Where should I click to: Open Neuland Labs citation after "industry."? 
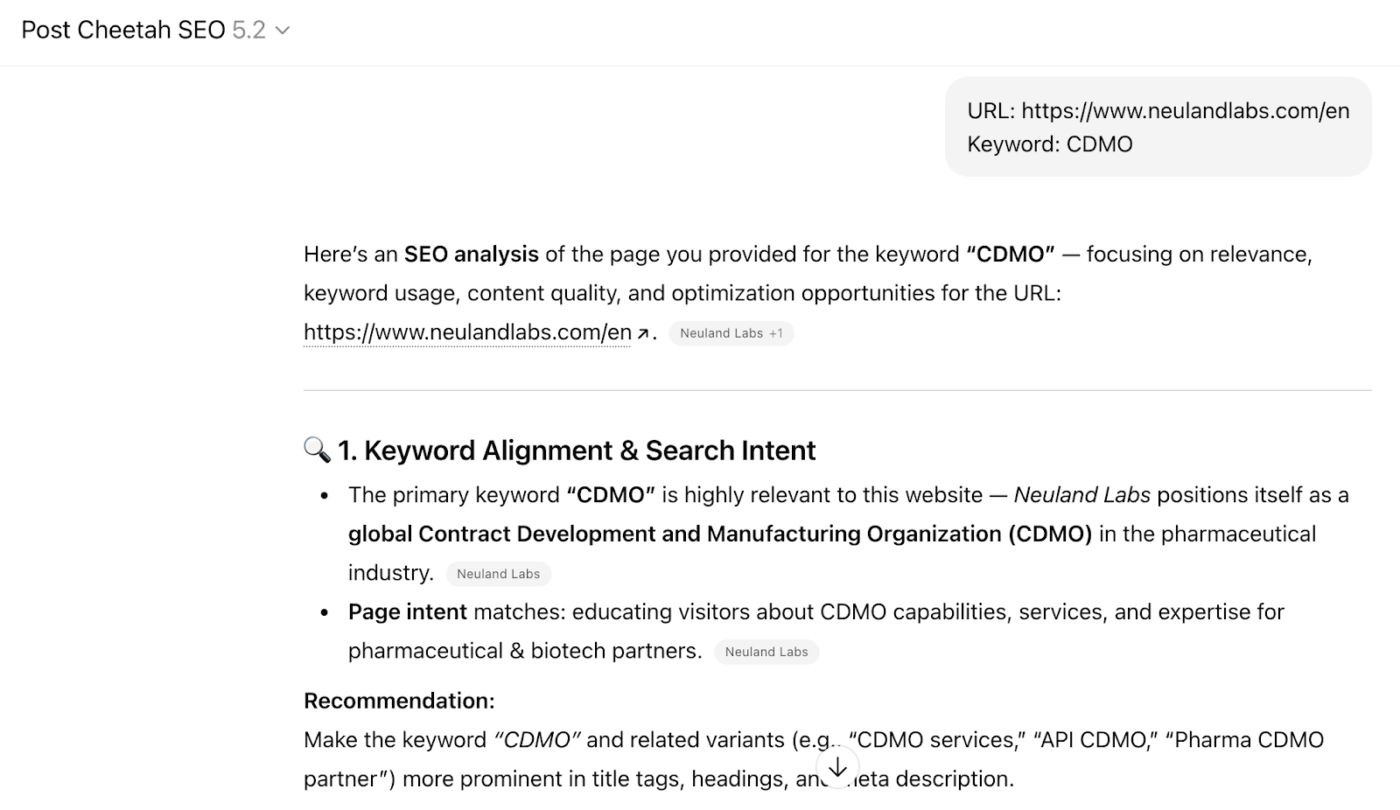click(498, 574)
